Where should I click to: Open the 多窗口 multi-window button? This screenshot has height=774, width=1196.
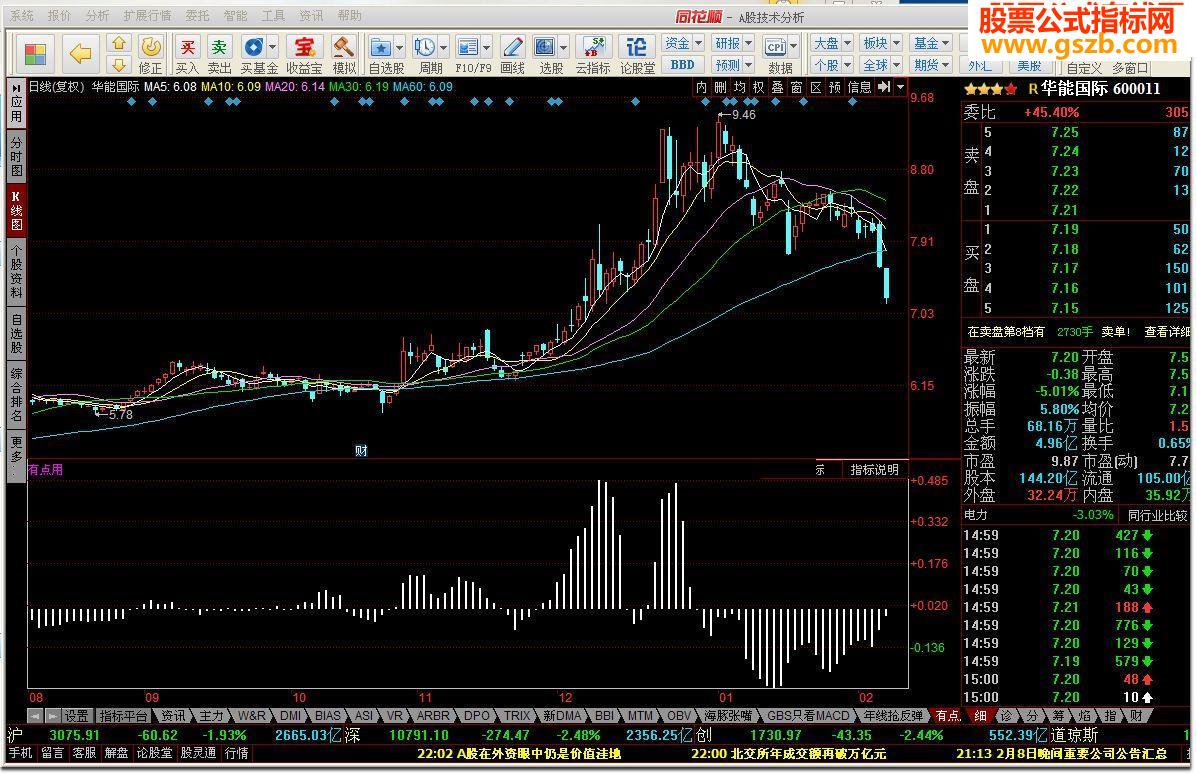point(1130,68)
